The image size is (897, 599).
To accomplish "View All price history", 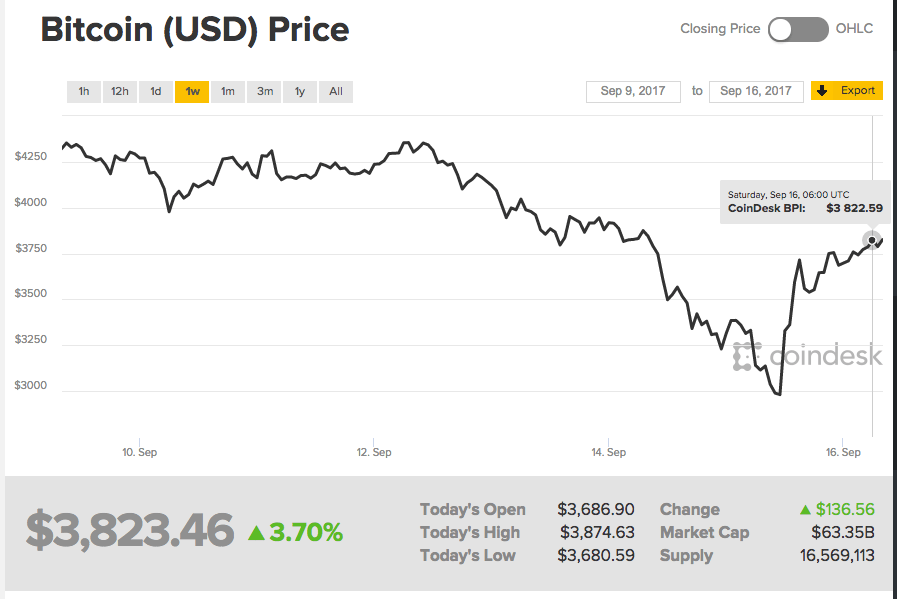I will tap(336, 91).
